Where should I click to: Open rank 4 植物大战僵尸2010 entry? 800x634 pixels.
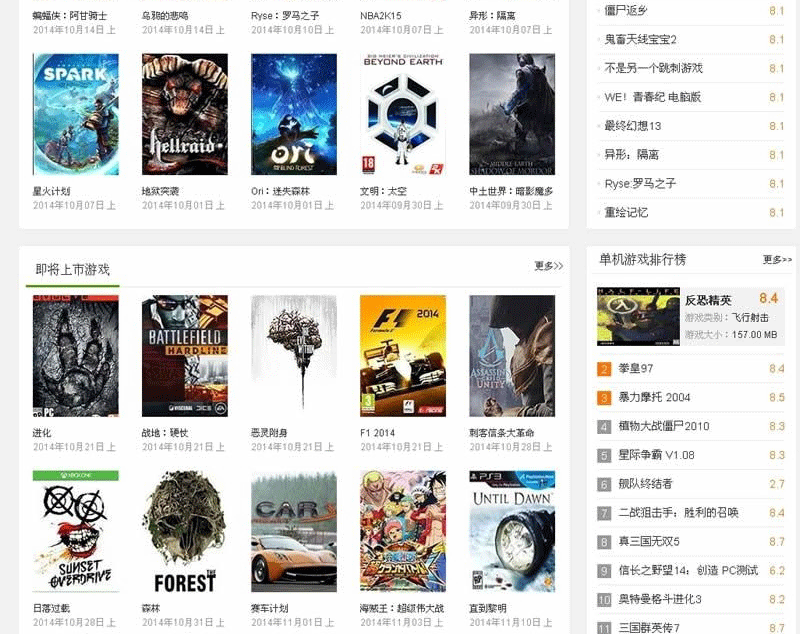[664, 426]
